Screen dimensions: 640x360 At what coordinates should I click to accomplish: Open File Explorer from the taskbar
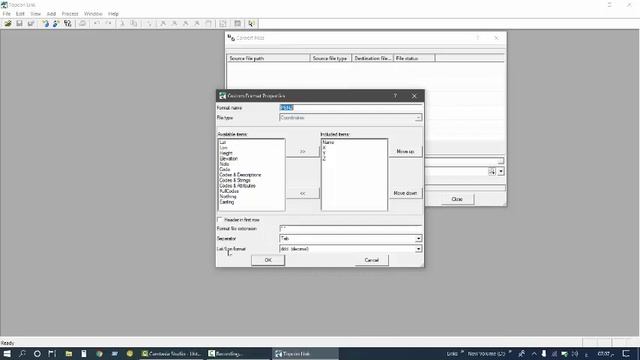point(69,353)
